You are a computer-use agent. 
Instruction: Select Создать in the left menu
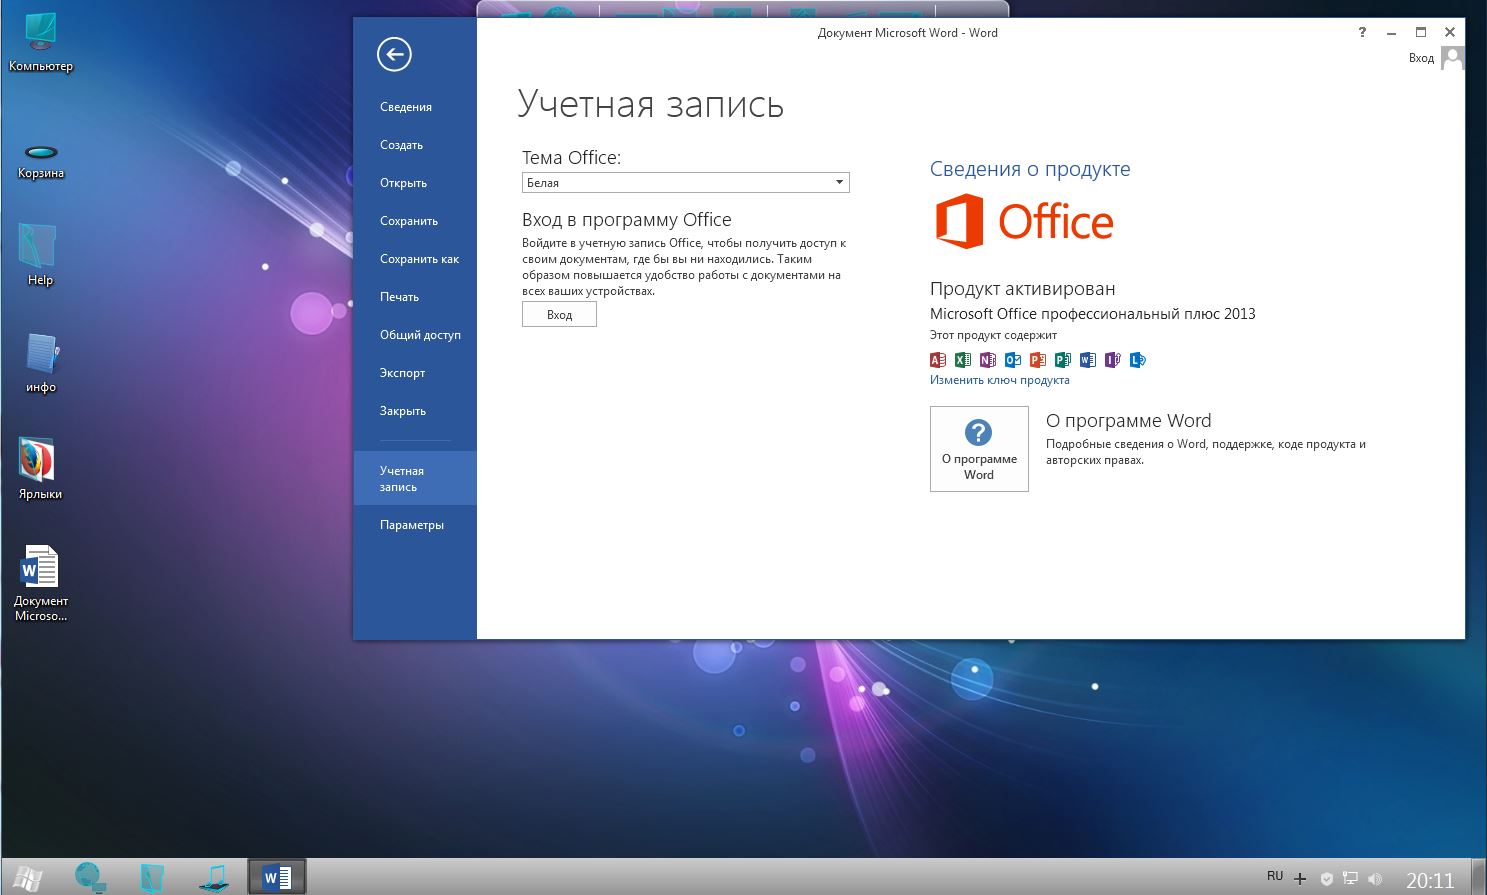[x=401, y=145]
